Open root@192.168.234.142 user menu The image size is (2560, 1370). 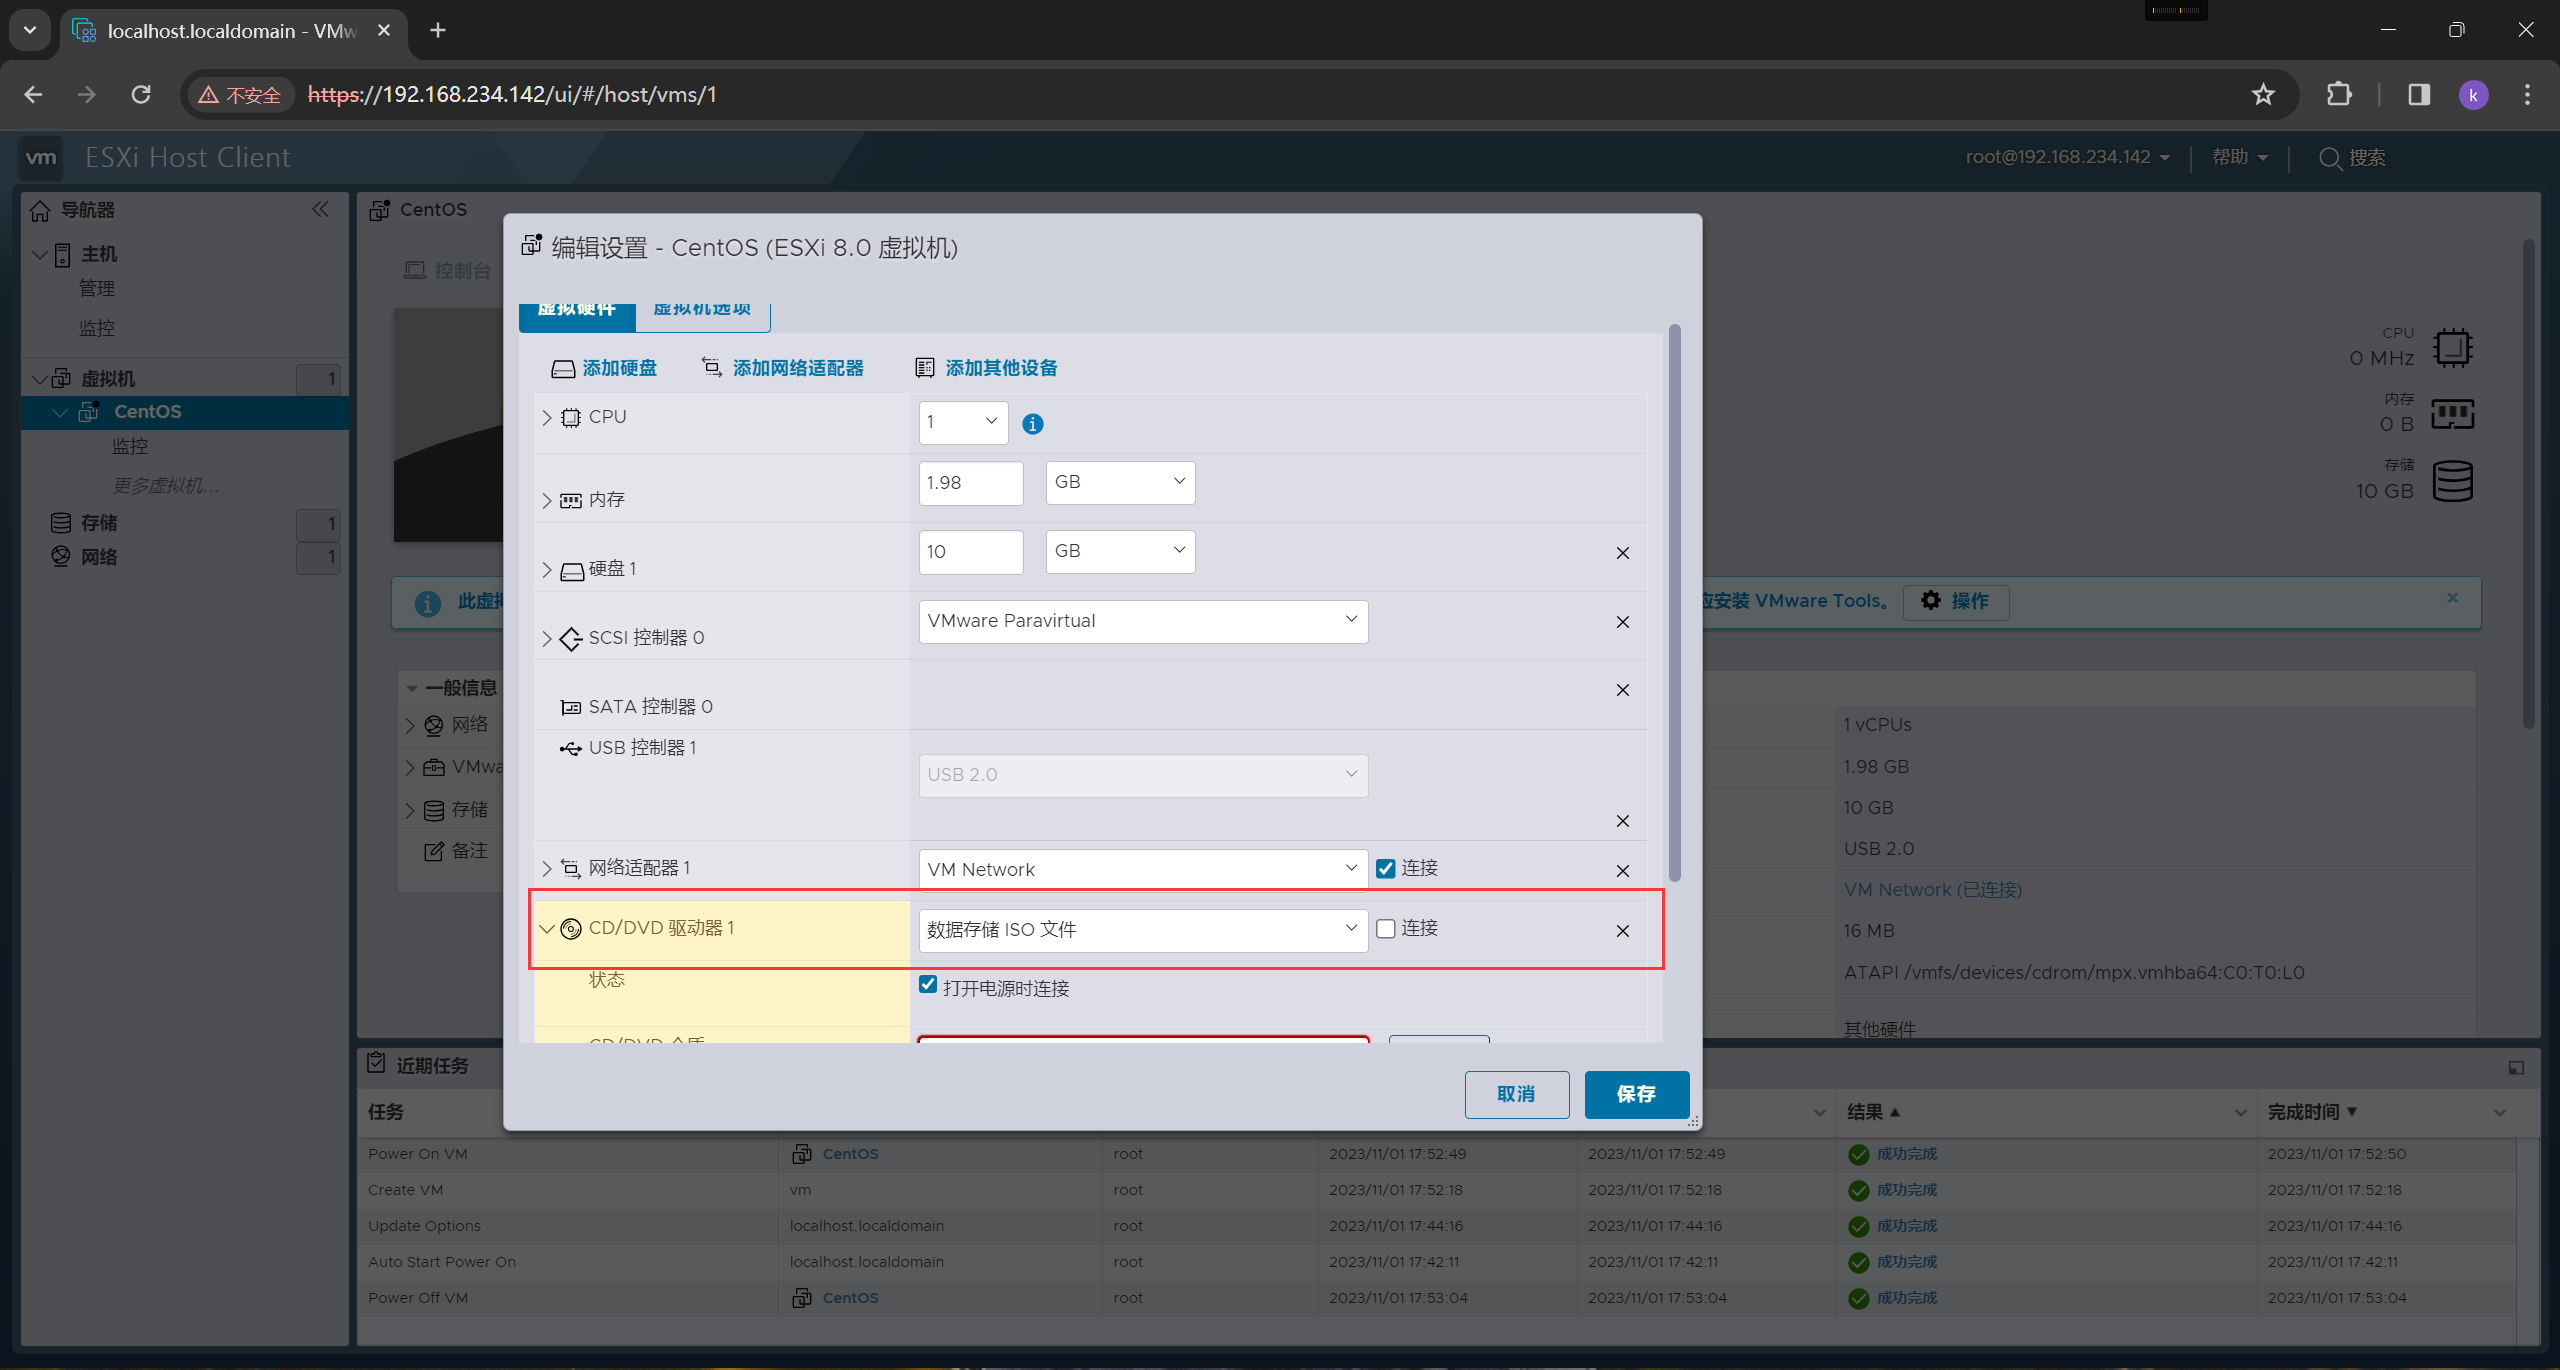coord(2067,157)
